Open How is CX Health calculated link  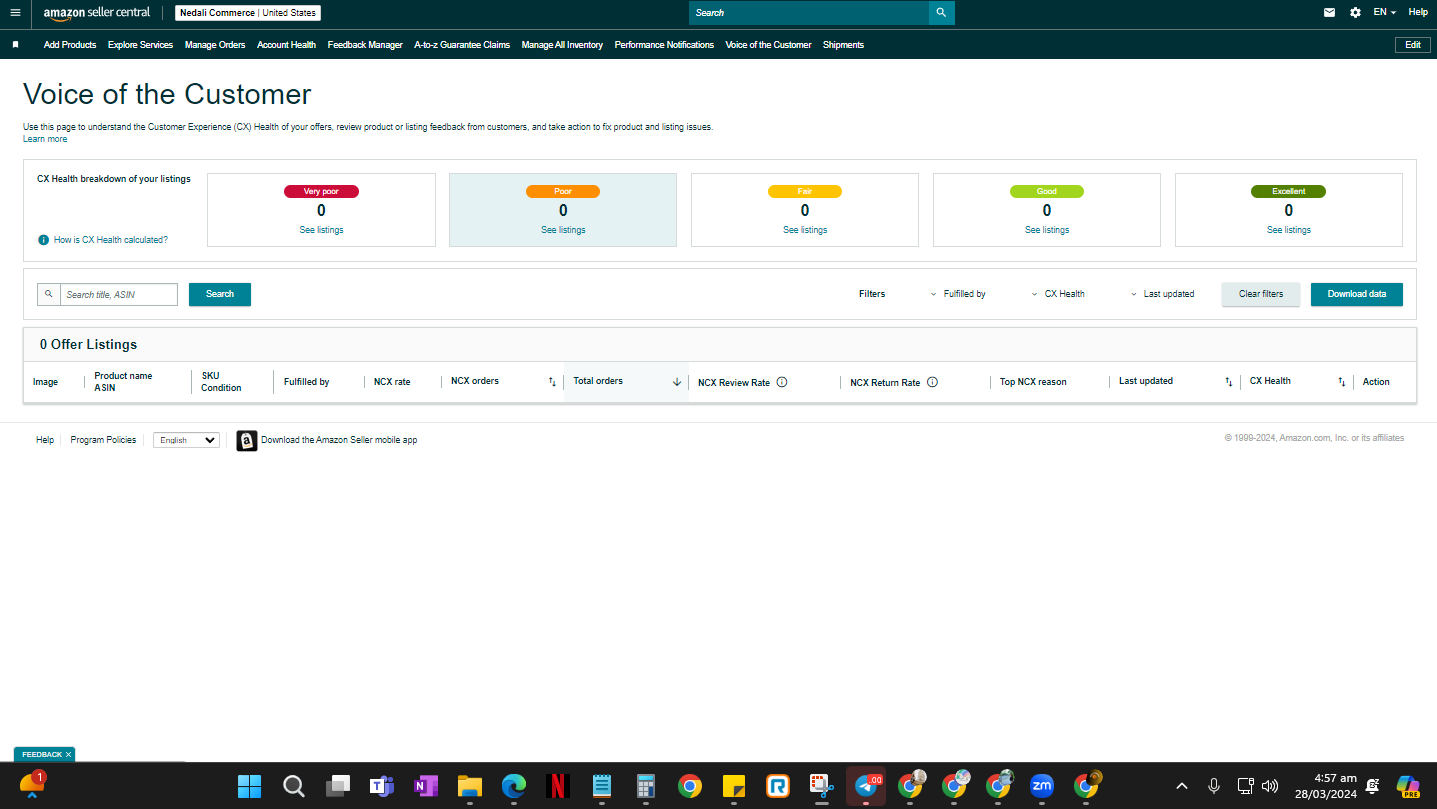pyautogui.click(x=111, y=240)
